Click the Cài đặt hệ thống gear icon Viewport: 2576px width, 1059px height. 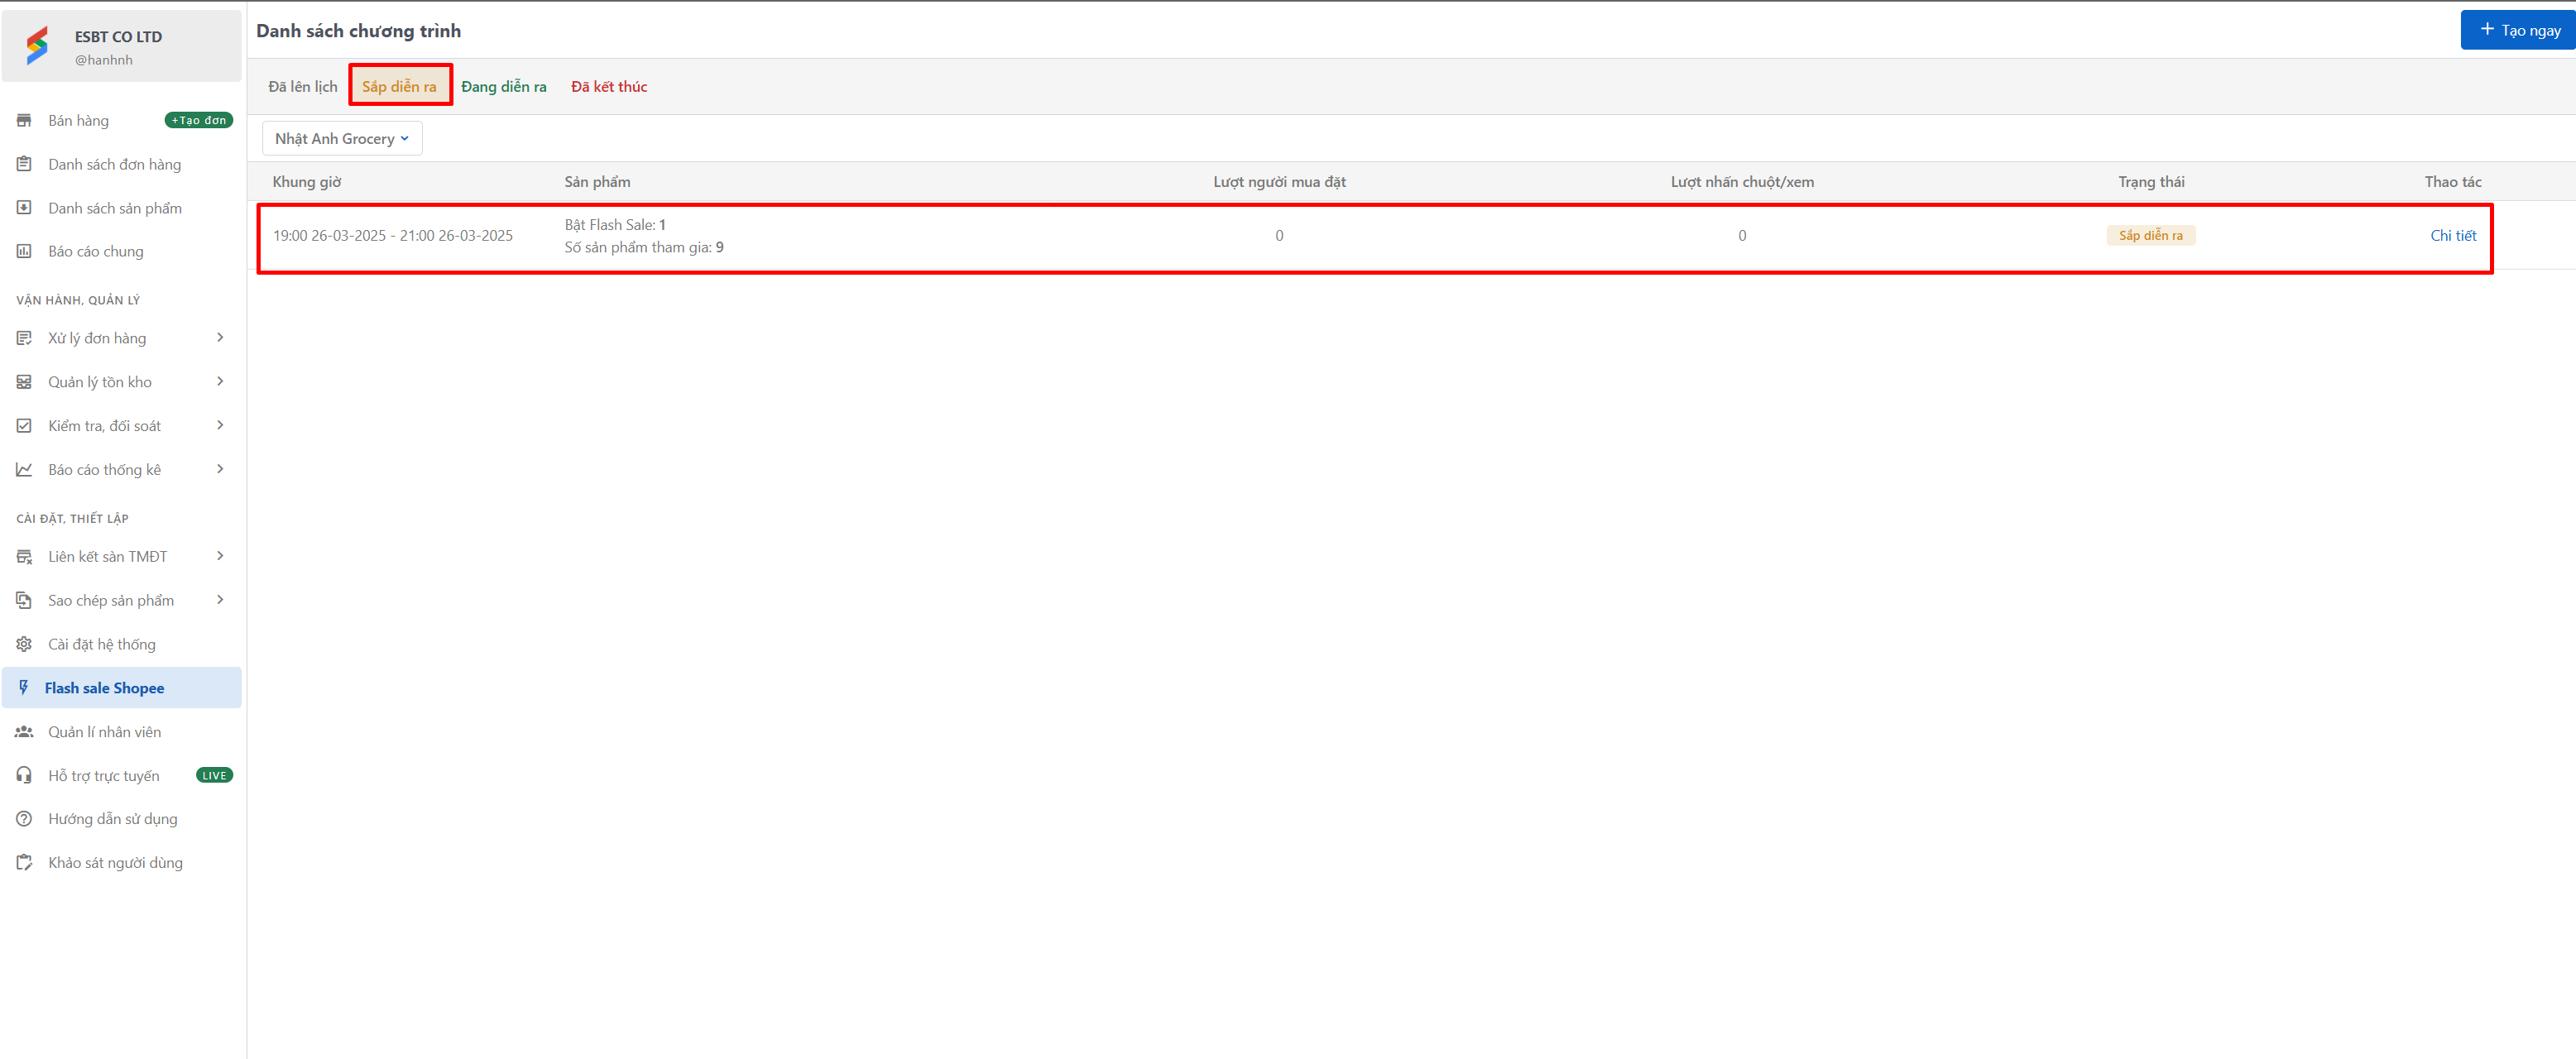(x=24, y=644)
